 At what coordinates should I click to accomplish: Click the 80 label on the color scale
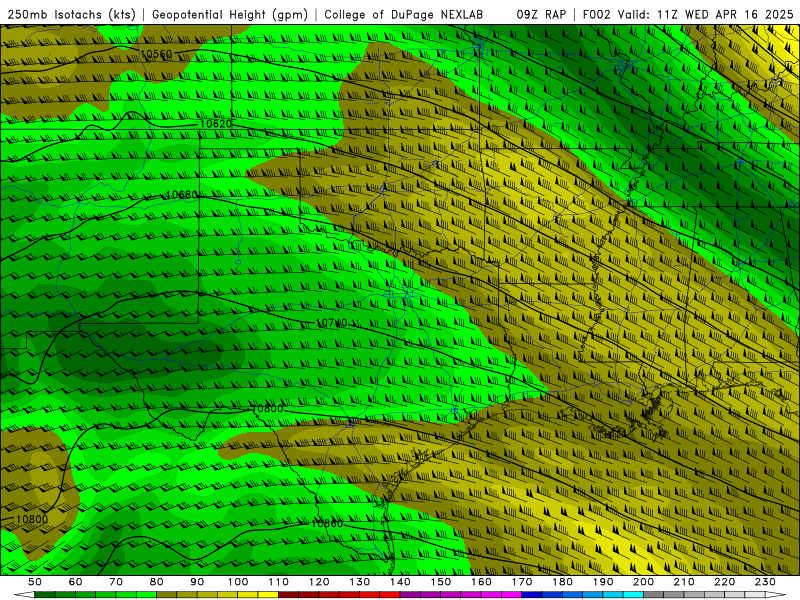coord(157,582)
